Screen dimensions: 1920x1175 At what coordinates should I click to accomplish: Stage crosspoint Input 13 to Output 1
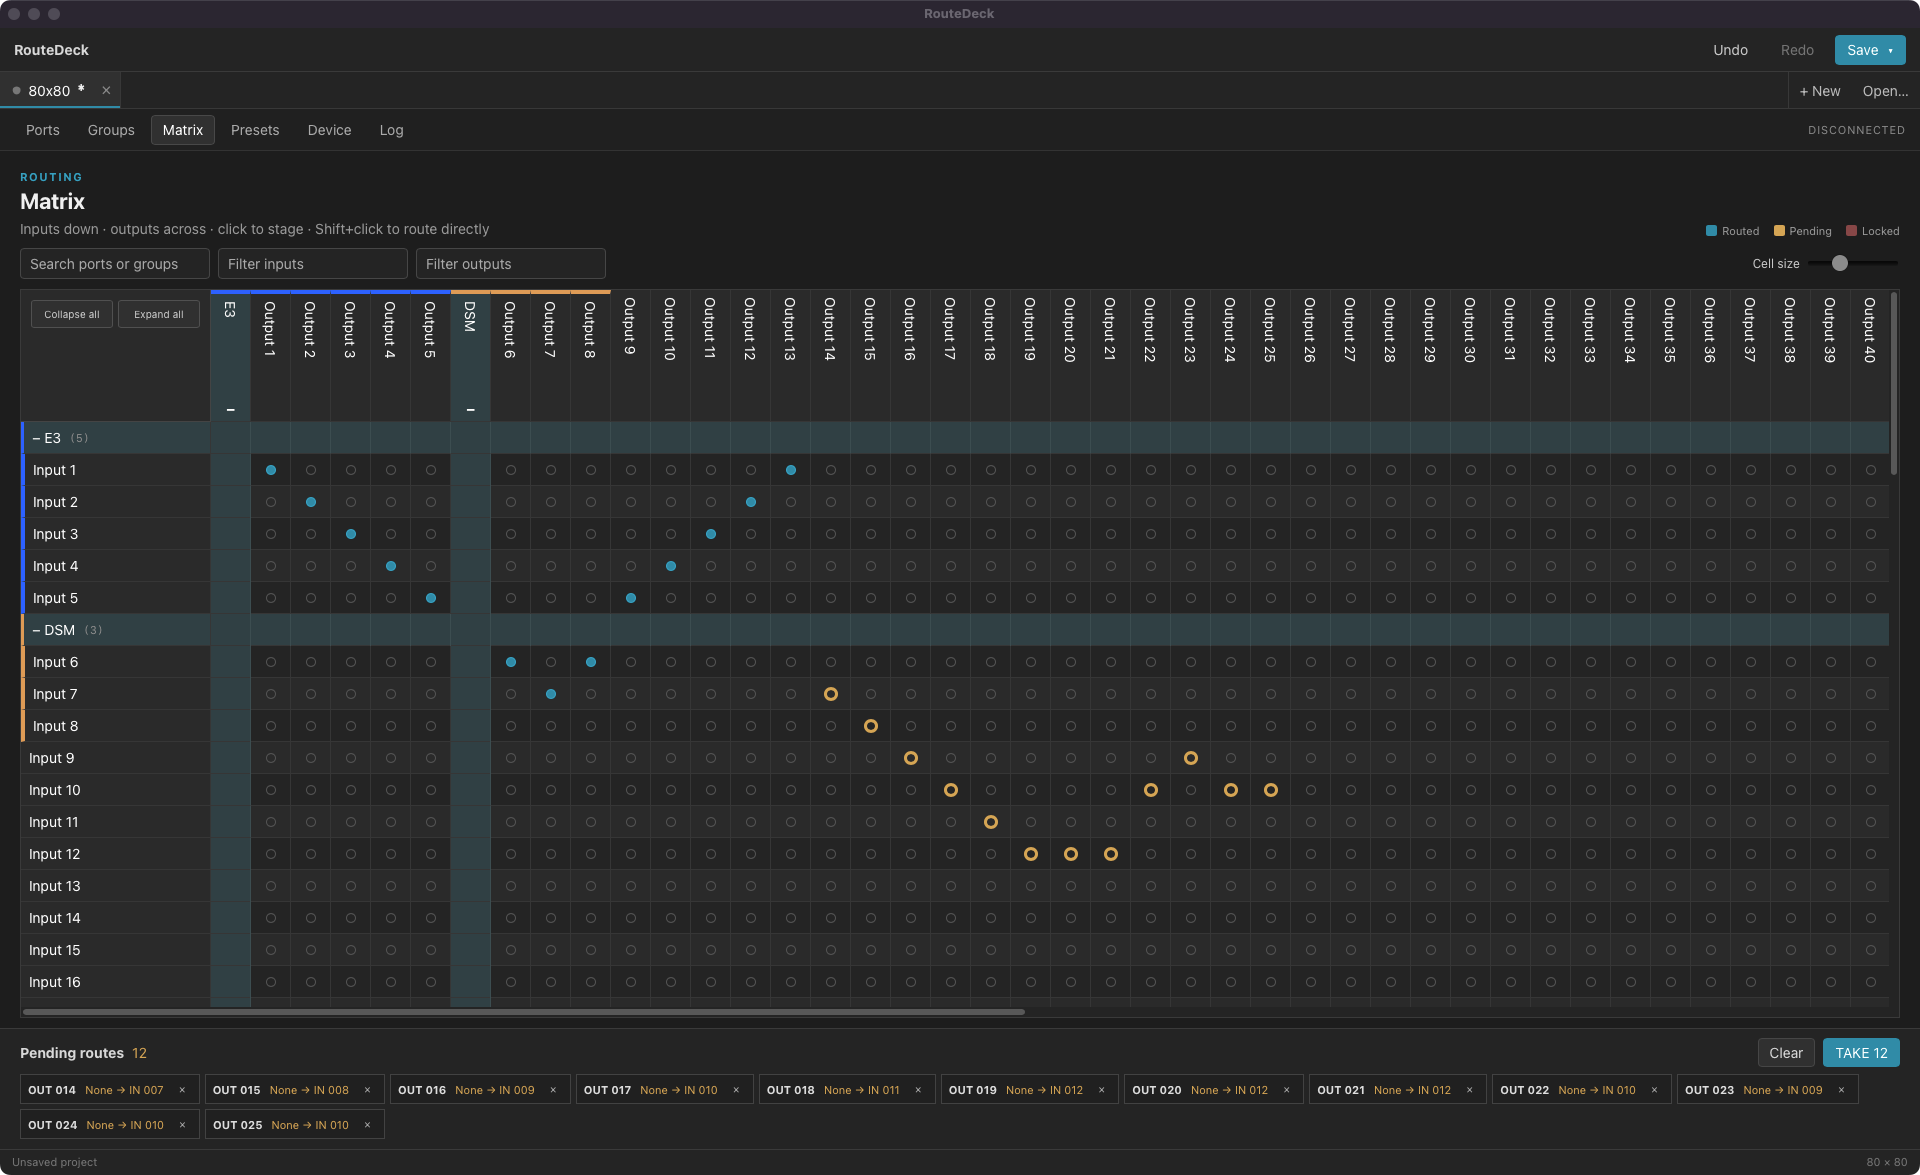click(271, 886)
